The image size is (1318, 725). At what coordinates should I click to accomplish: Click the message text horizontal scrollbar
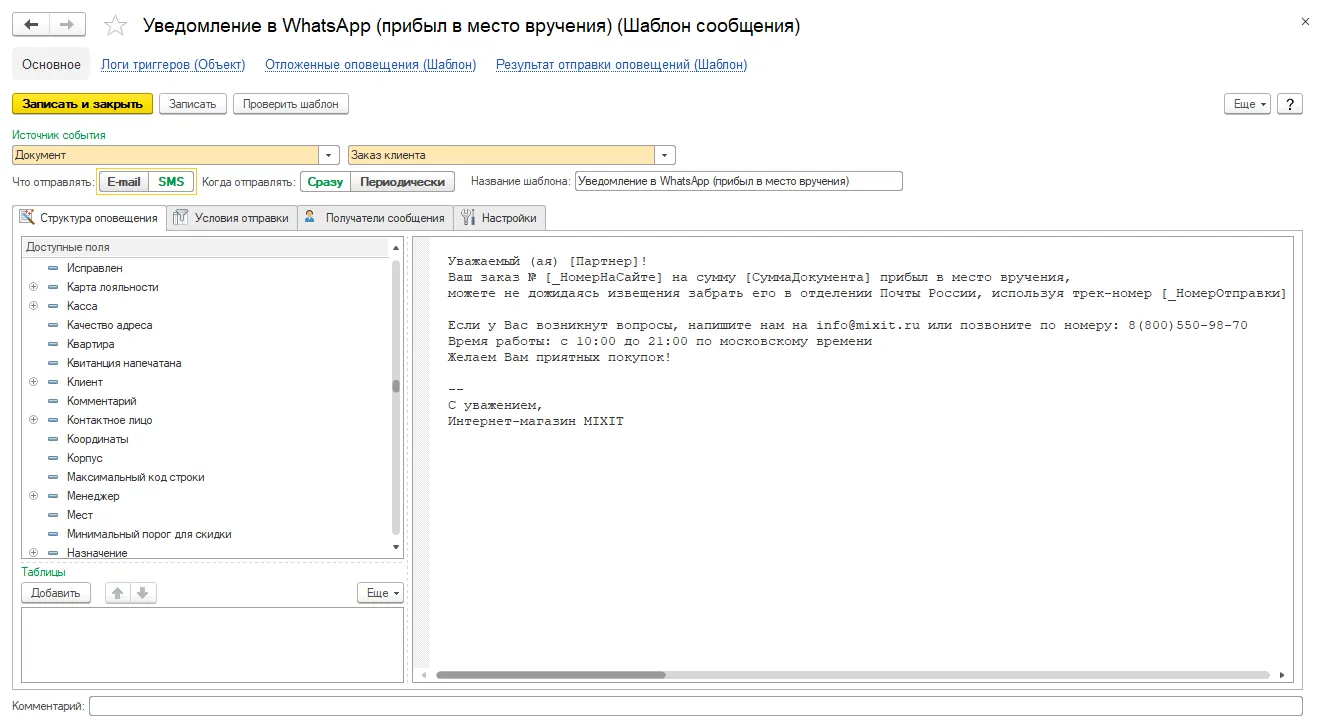[x=551, y=675]
